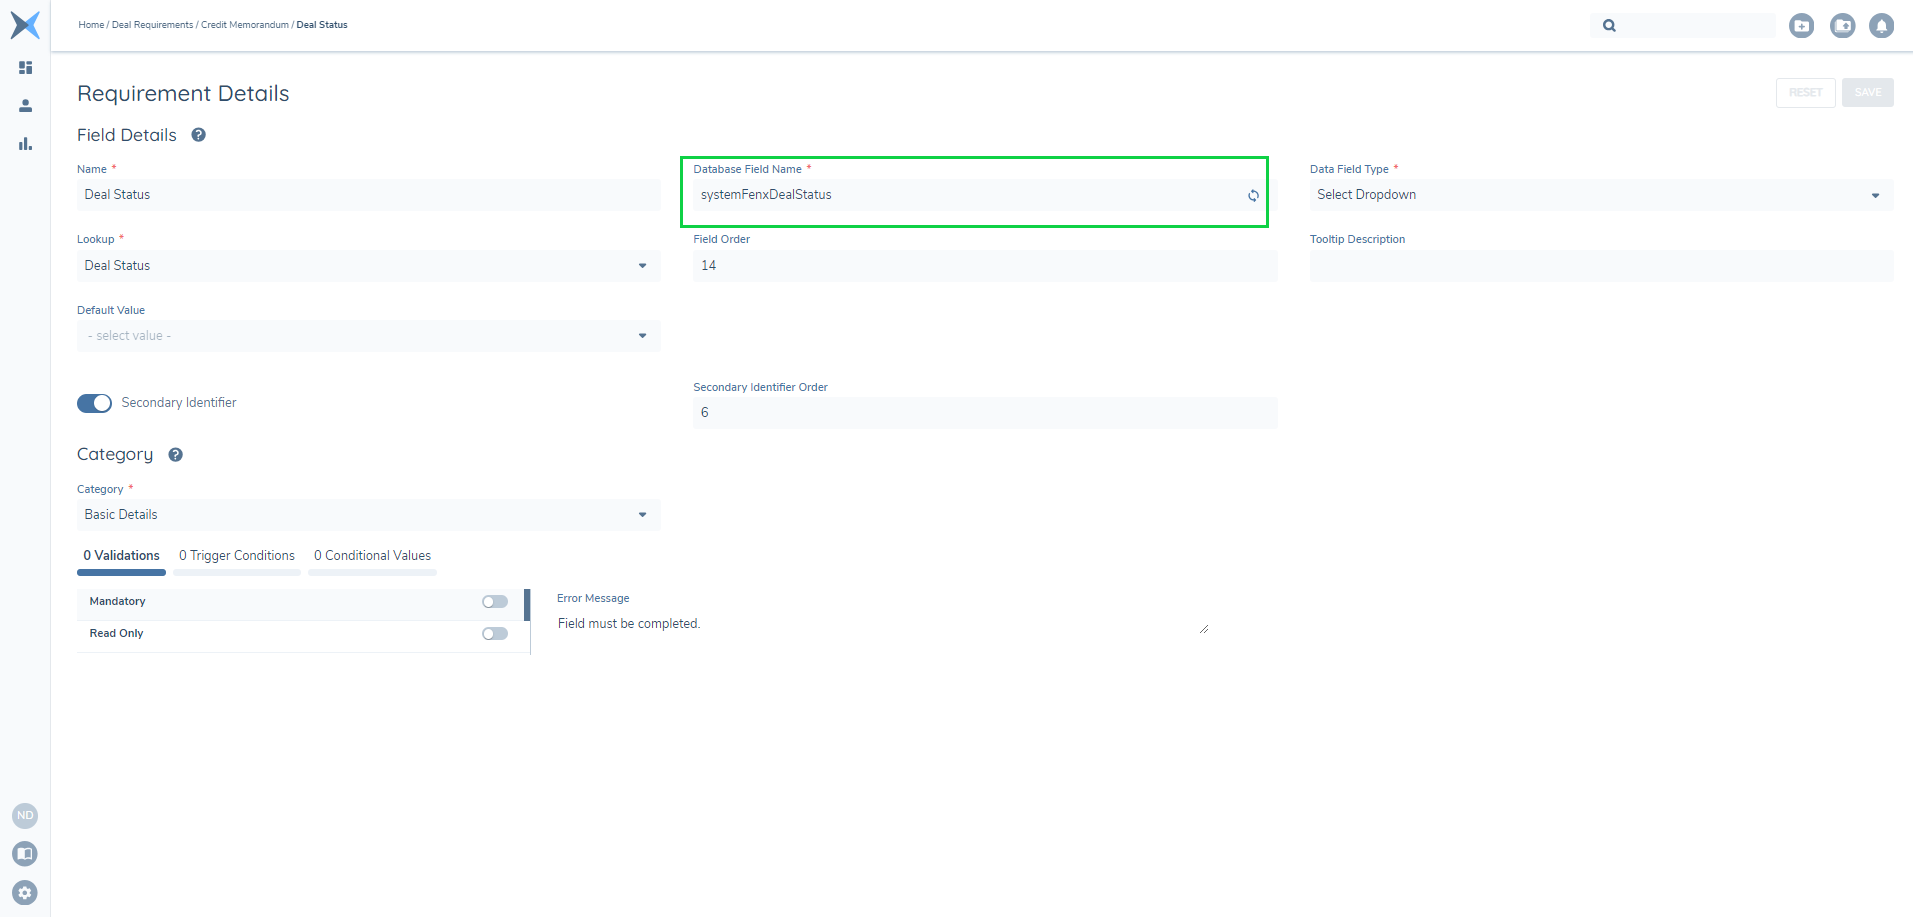Click the RESET button
The width and height of the screenshot is (1913, 917).
click(x=1805, y=93)
